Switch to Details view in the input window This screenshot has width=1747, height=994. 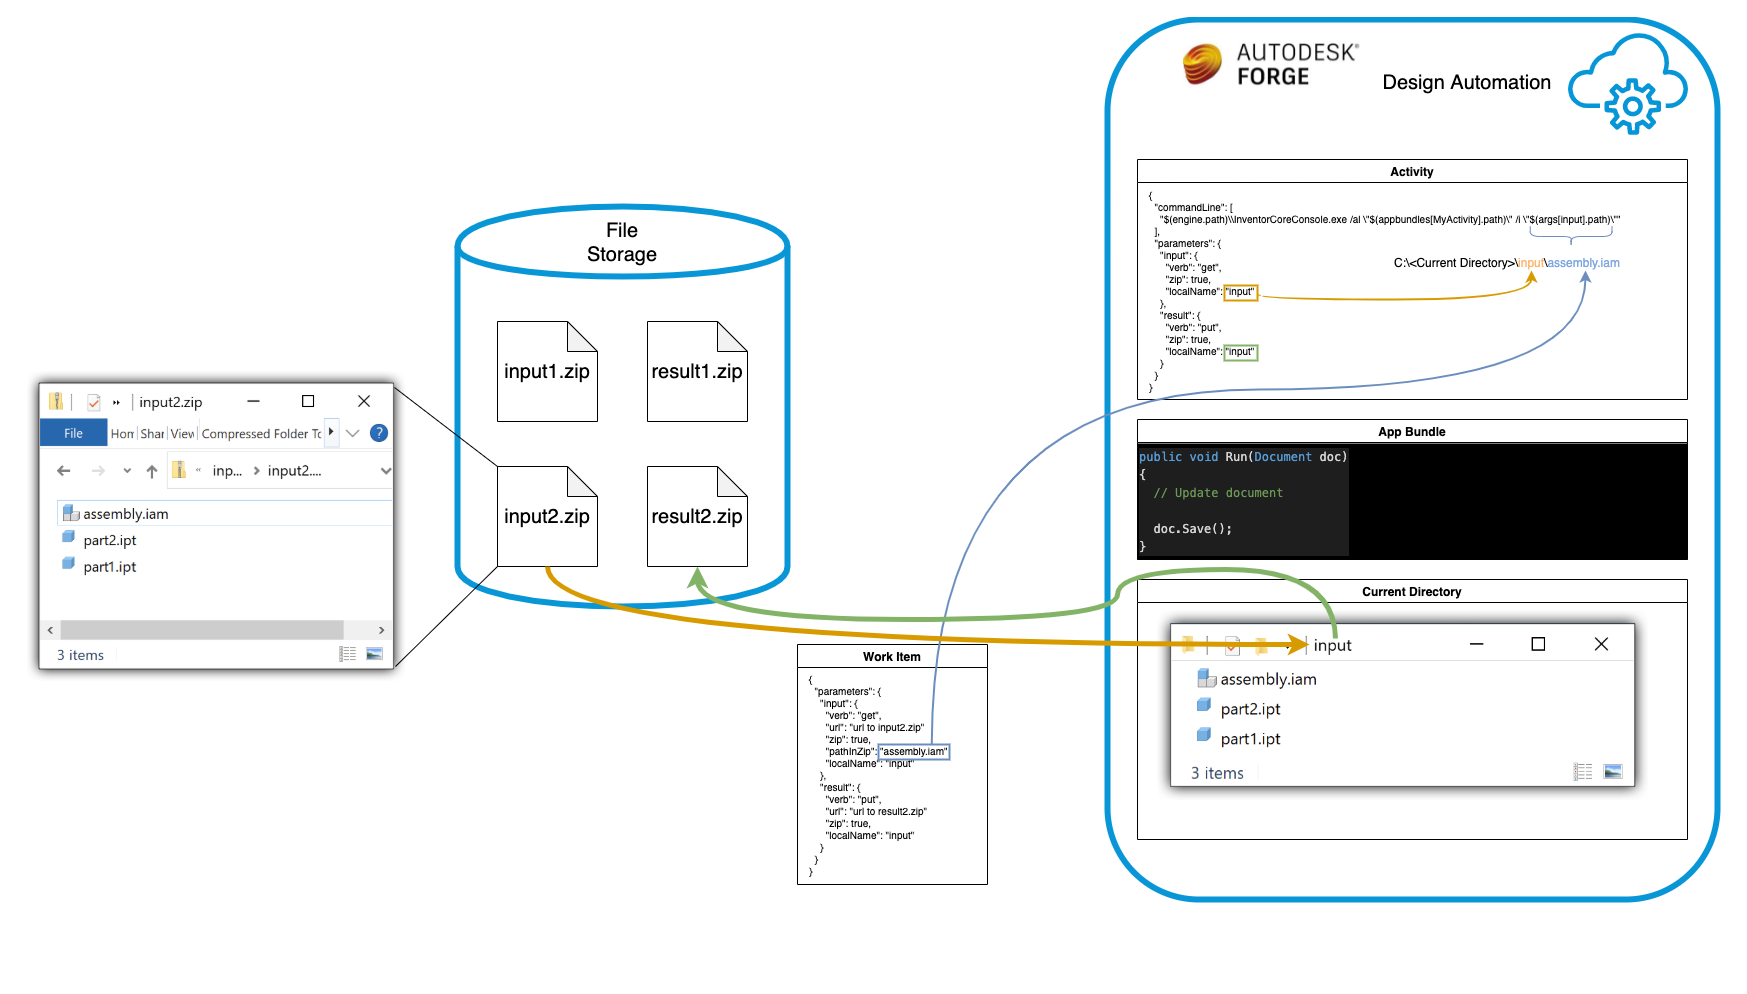(x=1583, y=772)
